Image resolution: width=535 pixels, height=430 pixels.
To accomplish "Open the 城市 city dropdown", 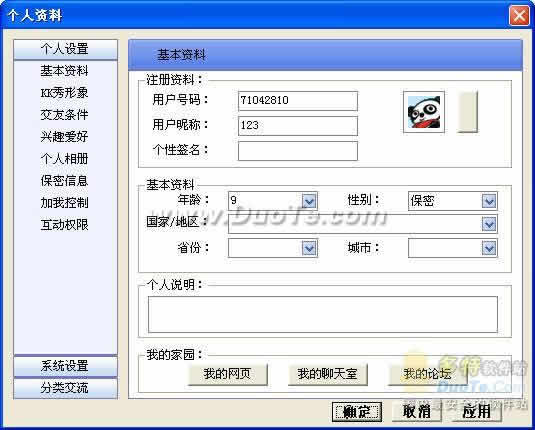I will pyautogui.click(x=489, y=248).
